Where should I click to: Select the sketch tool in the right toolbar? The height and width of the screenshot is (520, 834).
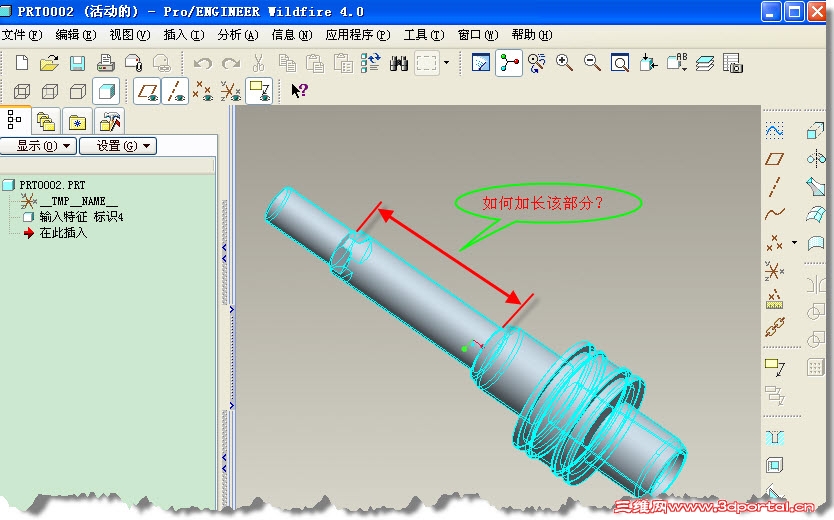click(x=774, y=131)
